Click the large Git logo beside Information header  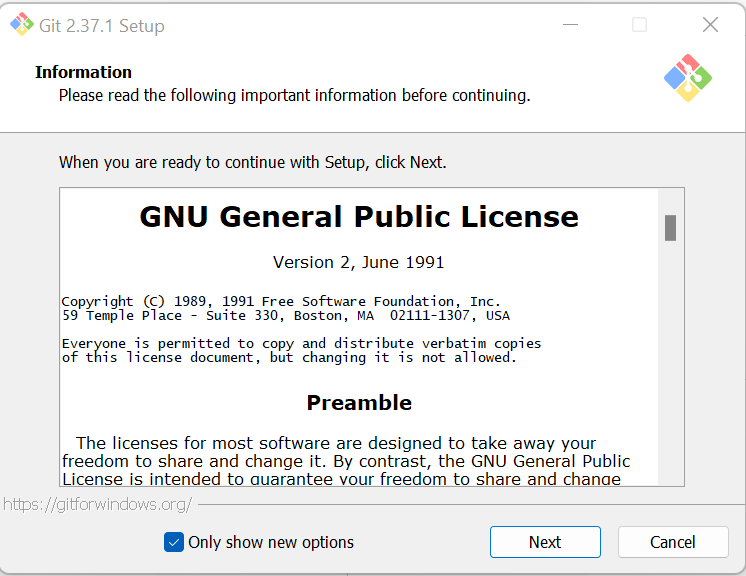tap(687, 78)
